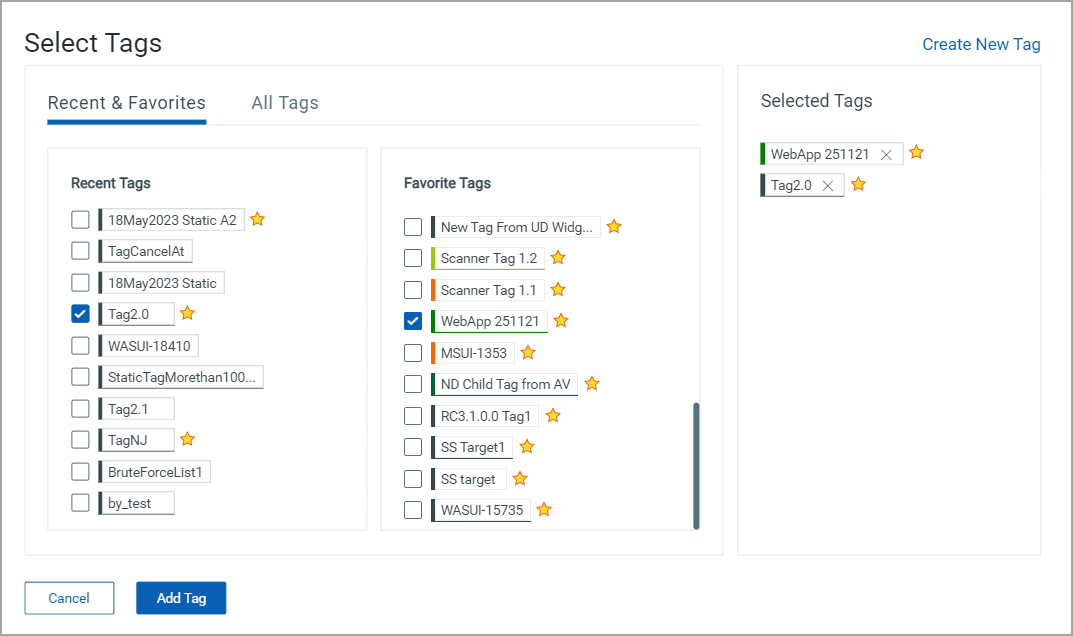Switch to the All Tags tab
Image resolution: width=1073 pixels, height=636 pixels.
[285, 103]
